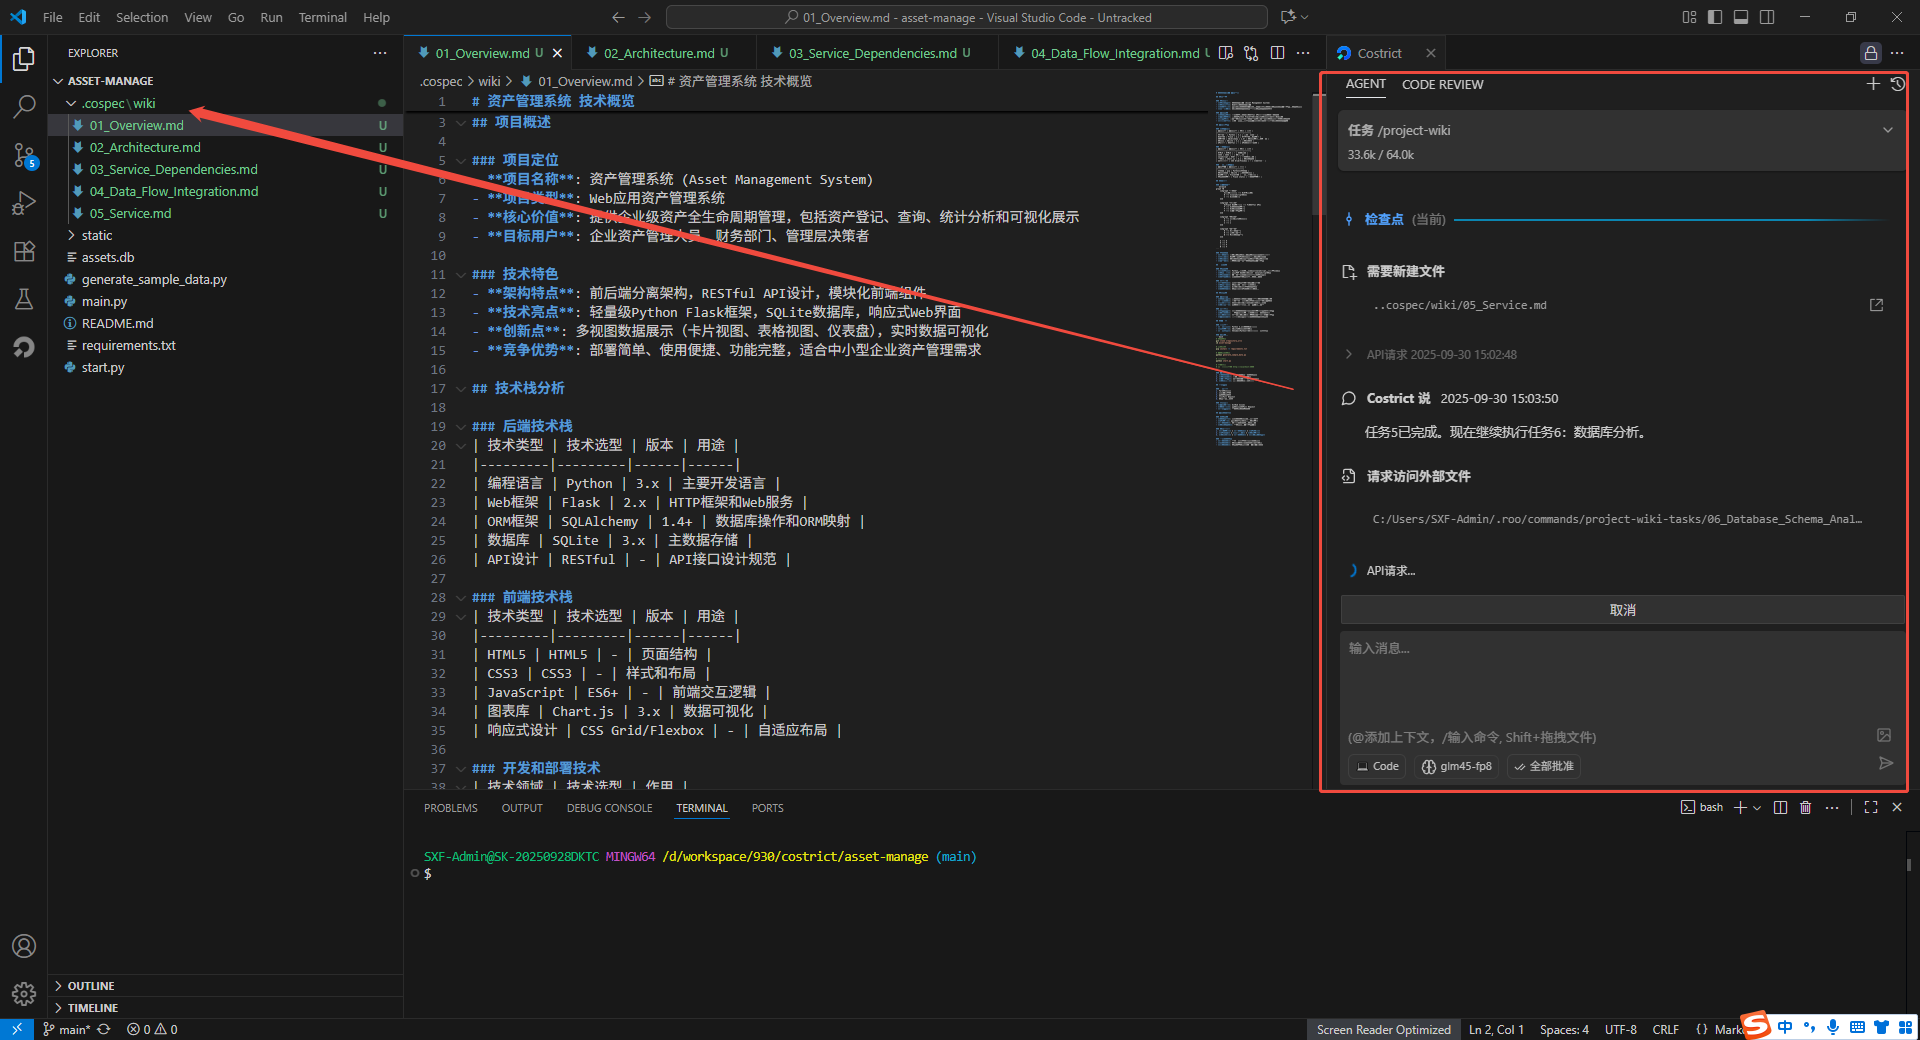Start a new task with plus icon
The image size is (1920, 1040).
pyautogui.click(x=1873, y=84)
